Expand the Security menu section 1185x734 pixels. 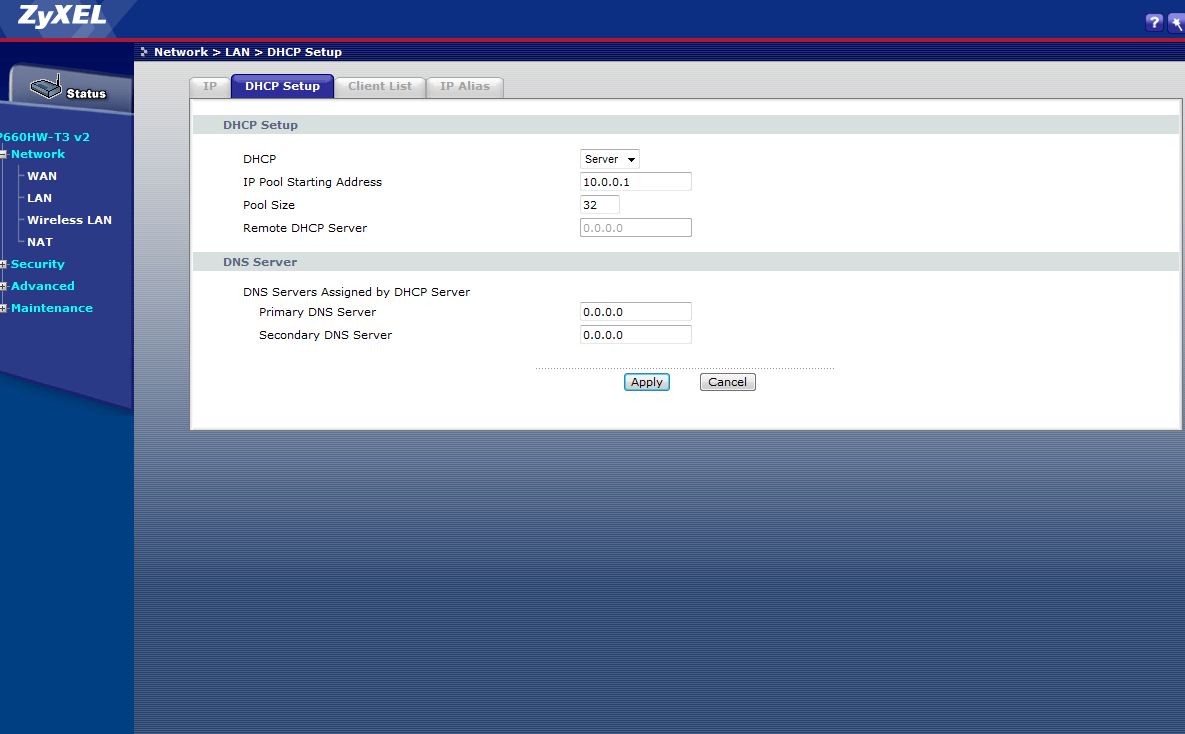click(4, 264)
